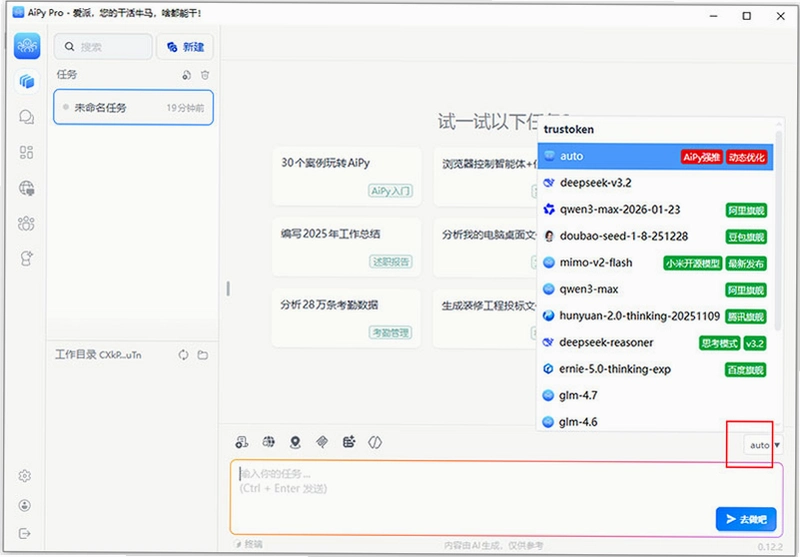
Task: Open the 编写2025年工作总结 card
Action: coord(347,247)
